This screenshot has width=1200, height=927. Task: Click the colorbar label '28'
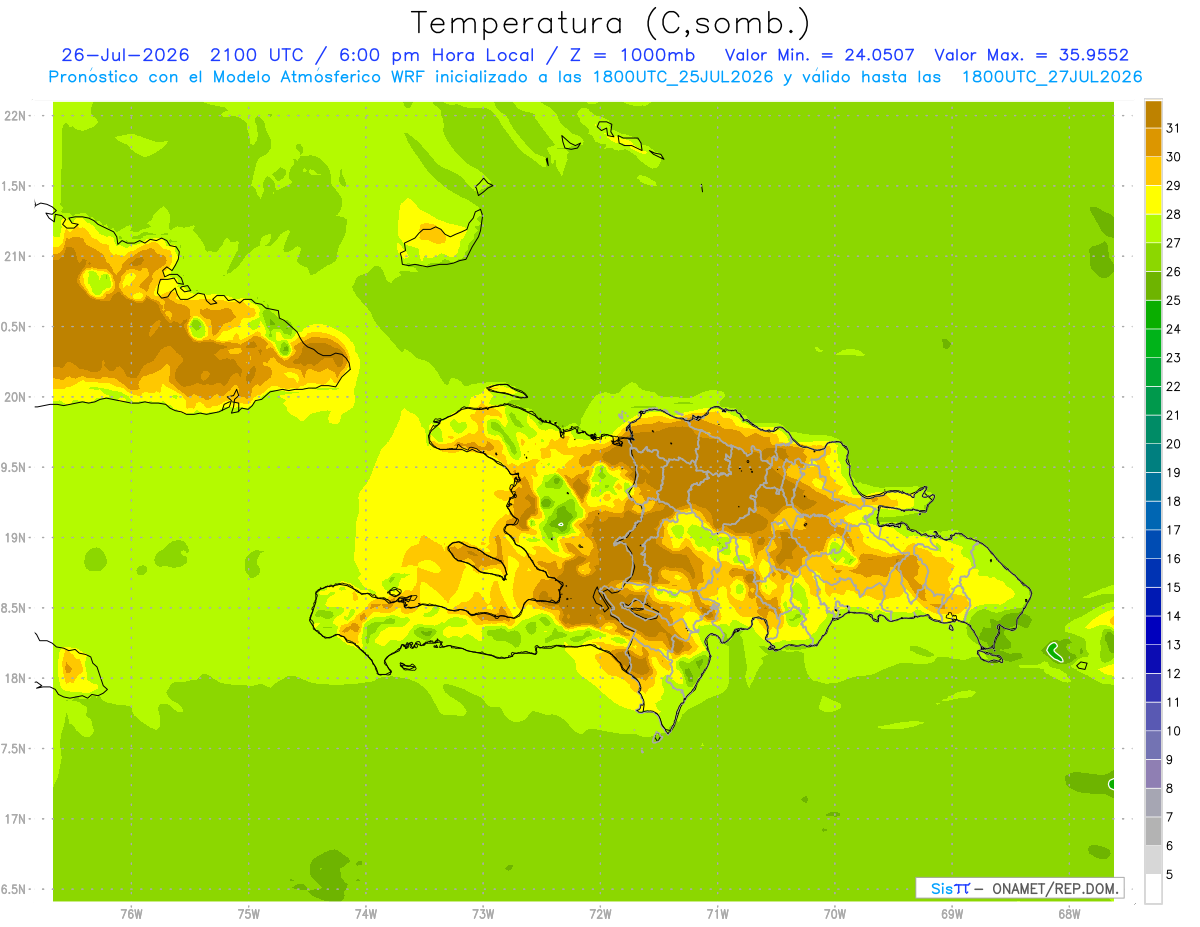point(1173,214)
